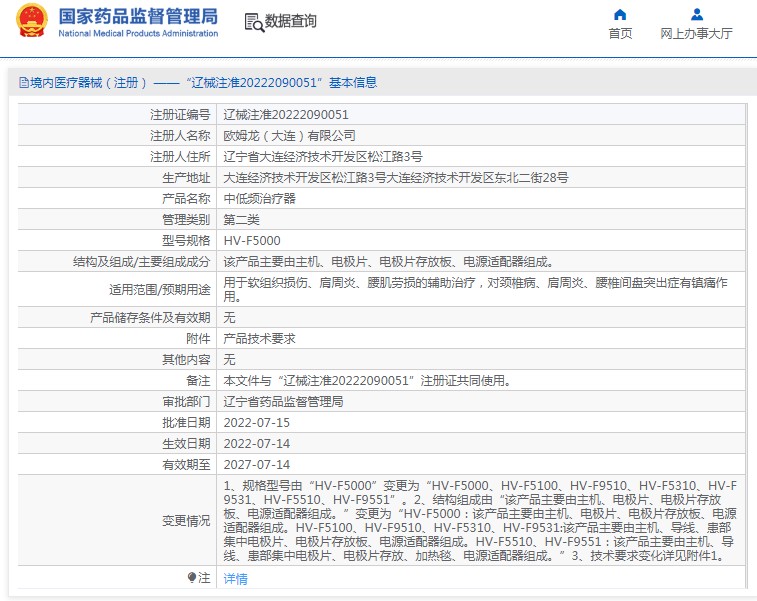The height and width of the screenshot is (601, 757).
Task: Click the document icon beside 境内医疗器械
Action: pos(24,83)
